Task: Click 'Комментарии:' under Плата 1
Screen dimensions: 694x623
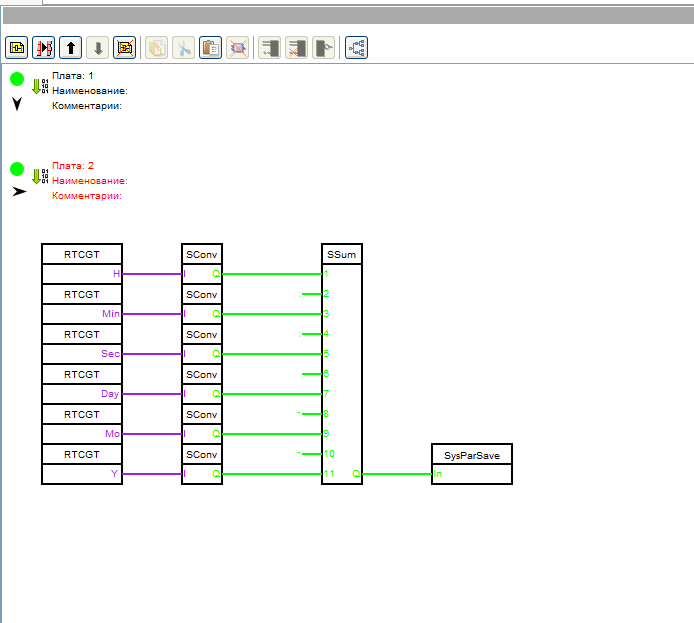Action: point(87,106)
